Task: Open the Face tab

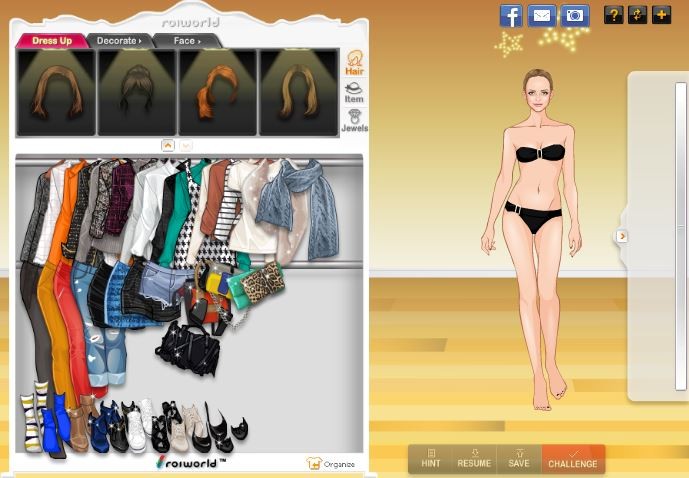Action: 186,41
